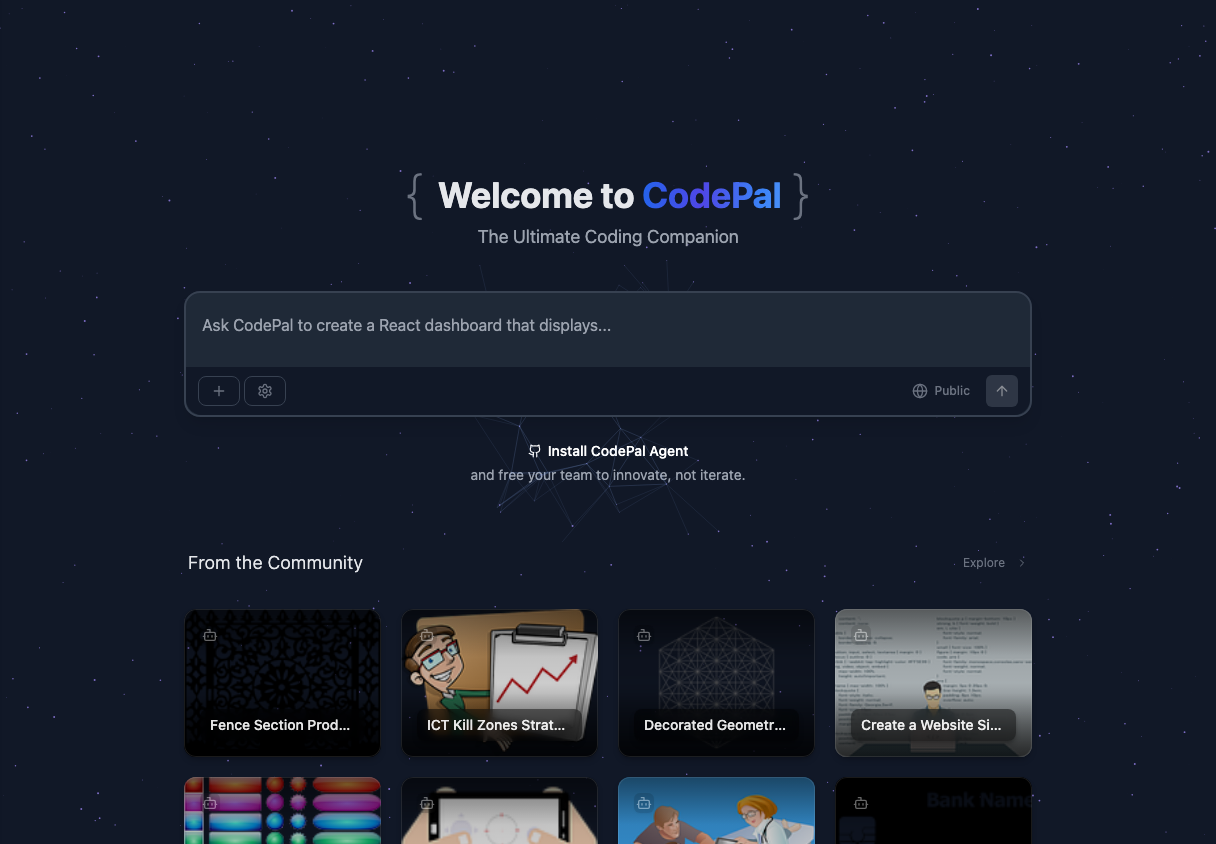The height and width of the screenshot is (844, 1216).
Task: Open the cartoon doctor thumbnail card
Action: pyautogui.click(x=717, y=811)
